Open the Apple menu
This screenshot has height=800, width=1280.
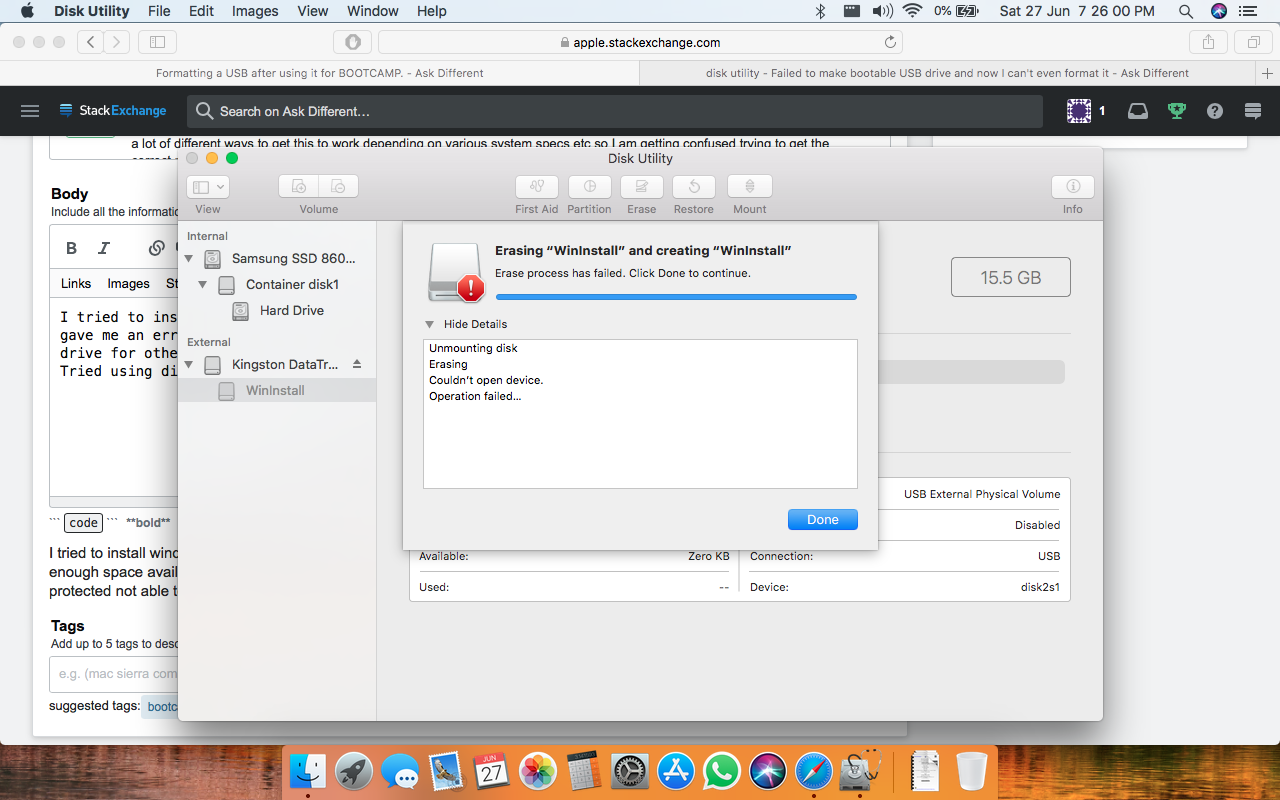pyautogui.click(x=27, y=11)
